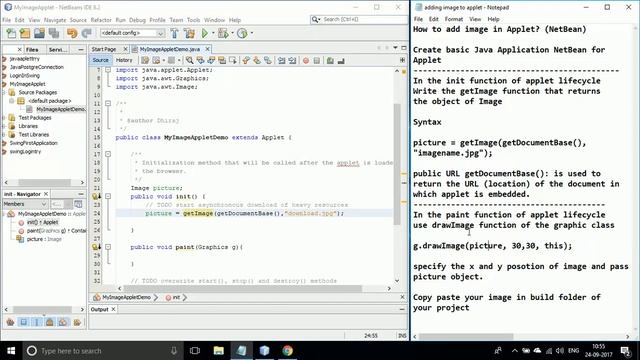Click the Debug Project toolbar icon
Viewport: 640px width, 360px height.
[223, 33]
